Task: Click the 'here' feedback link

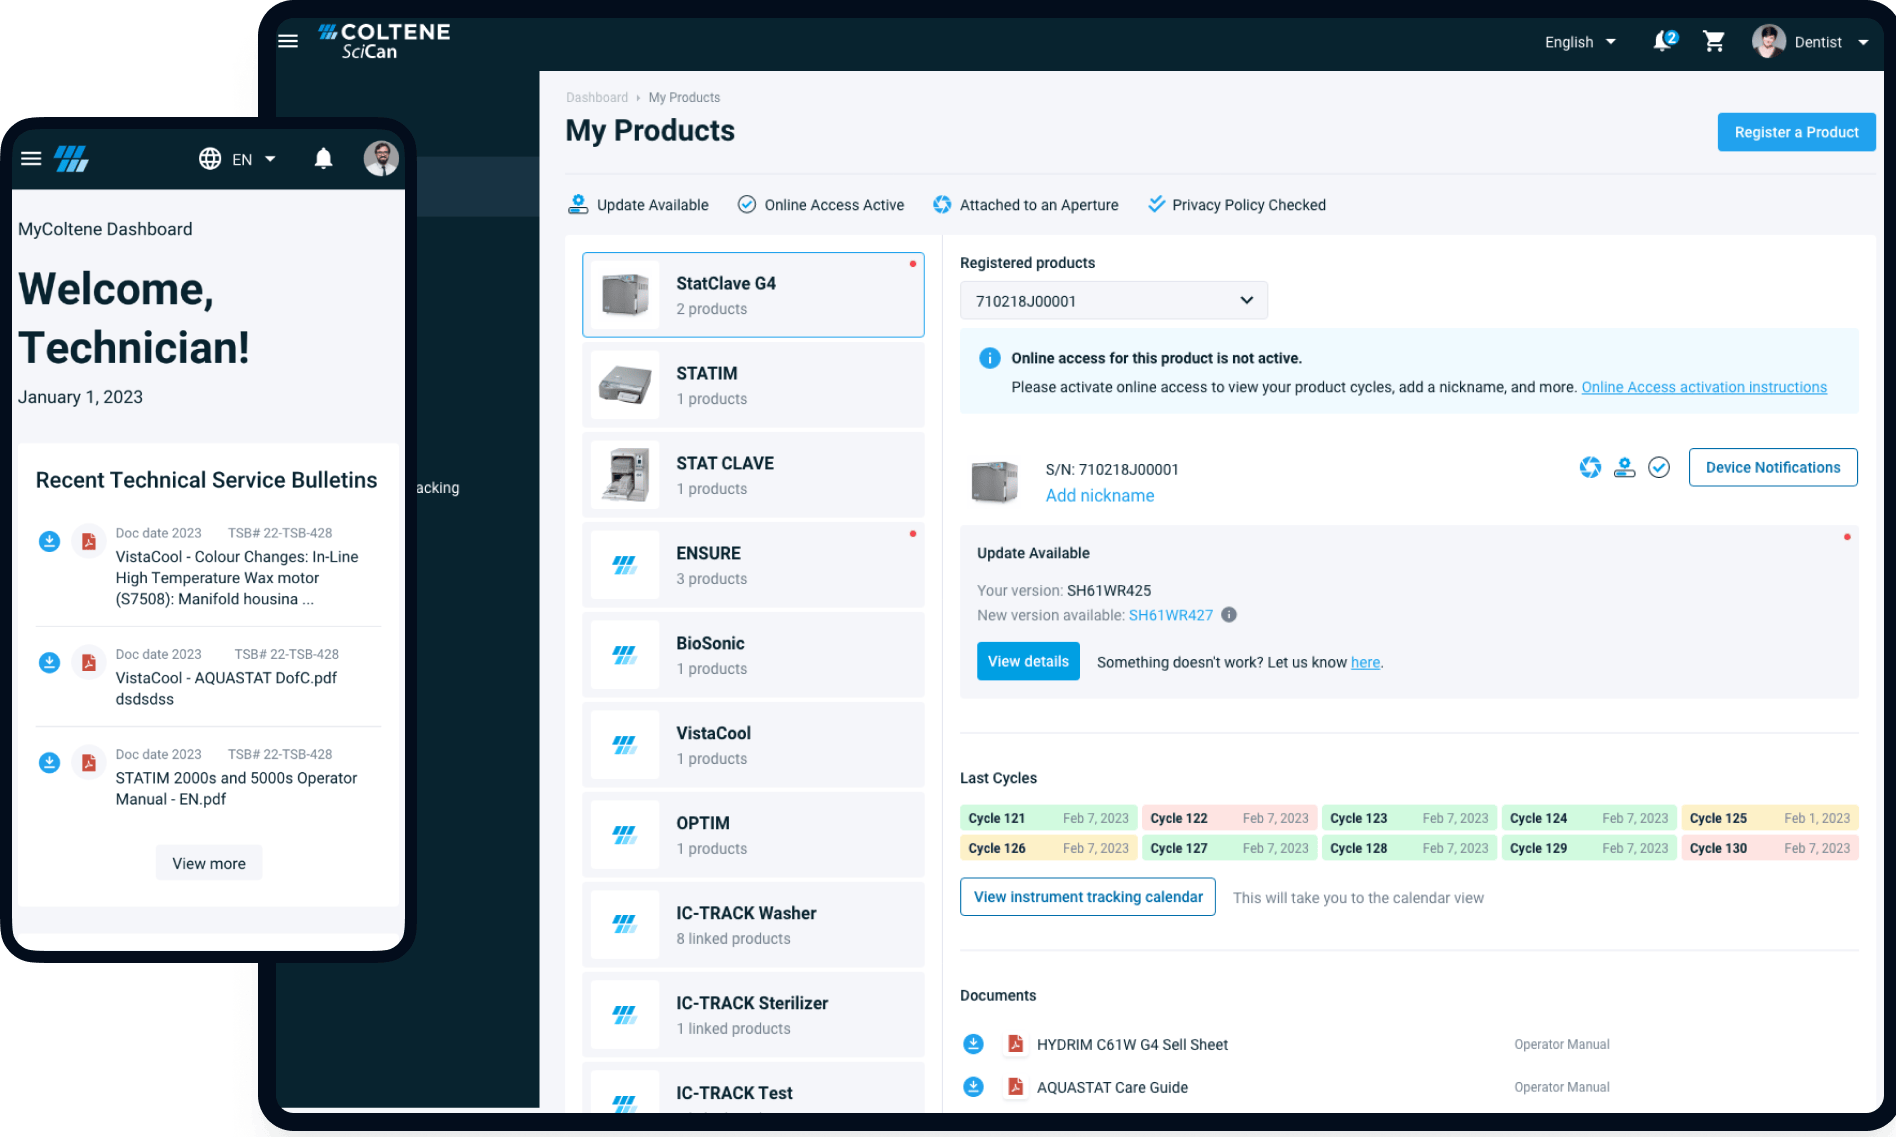Action: (1365, 662)
